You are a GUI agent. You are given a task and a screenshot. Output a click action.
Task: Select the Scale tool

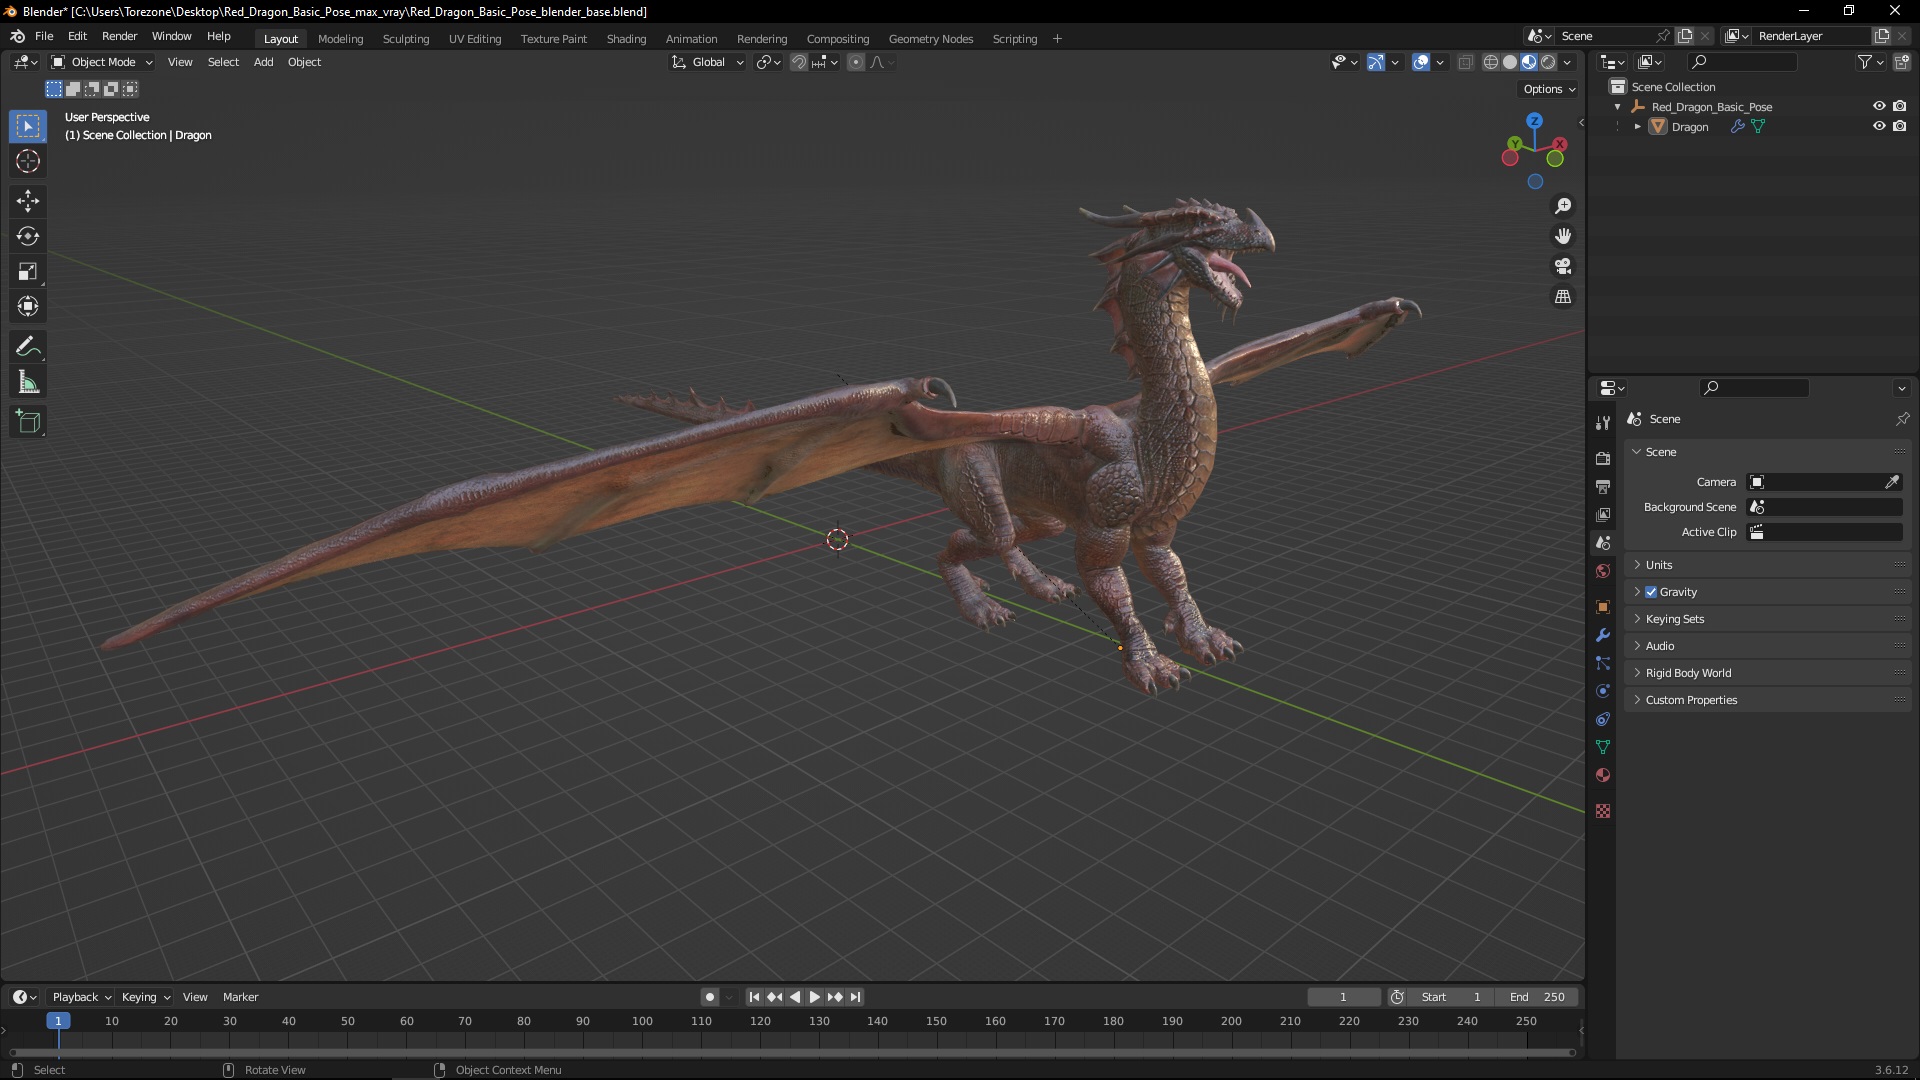(x=28, y=271)
